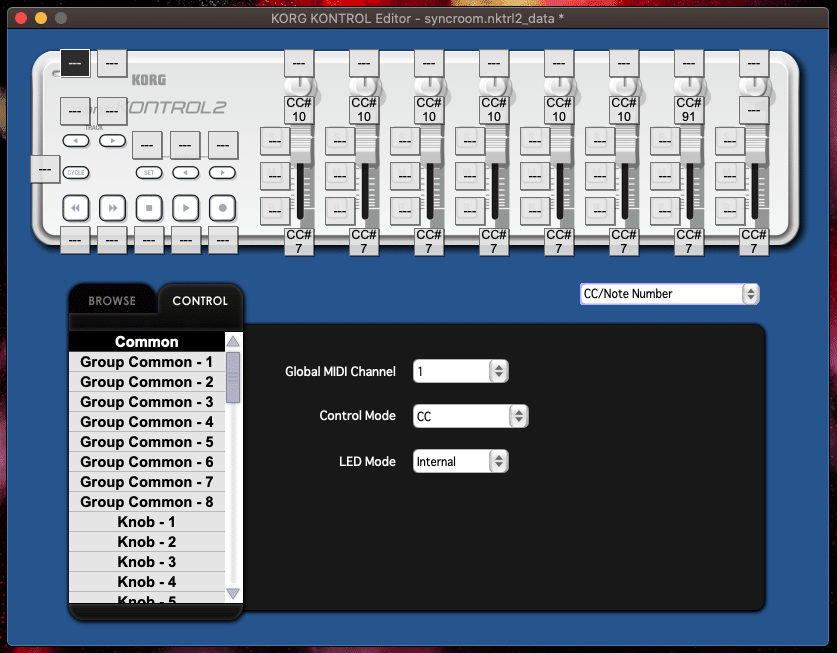Image resolution: width=837 pixels, height=653 pixels.
Task: Select Group Common - 5 in the list
Action: pos(147,442)
